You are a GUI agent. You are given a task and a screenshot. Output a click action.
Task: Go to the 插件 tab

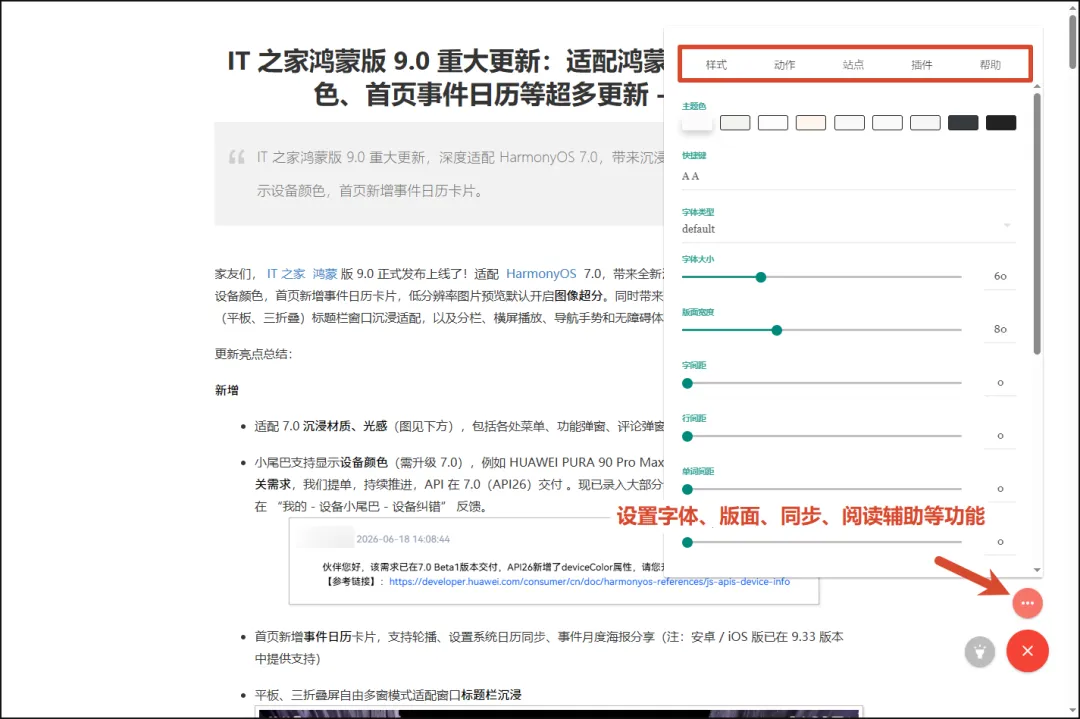coord(922,65)
